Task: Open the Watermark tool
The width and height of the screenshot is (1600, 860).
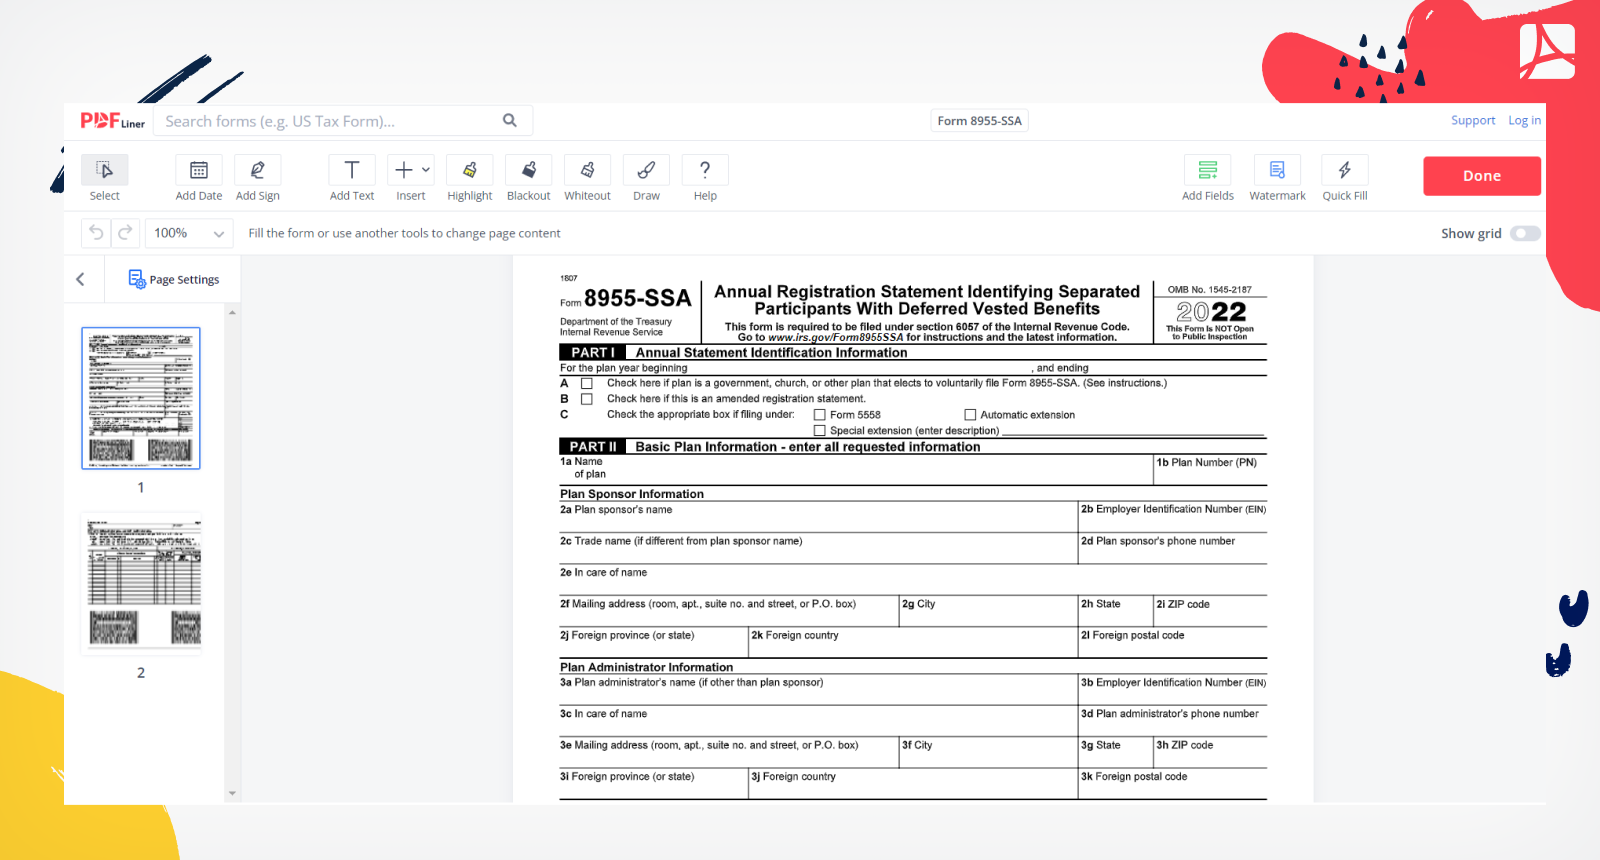Action: coord(1277,171)
